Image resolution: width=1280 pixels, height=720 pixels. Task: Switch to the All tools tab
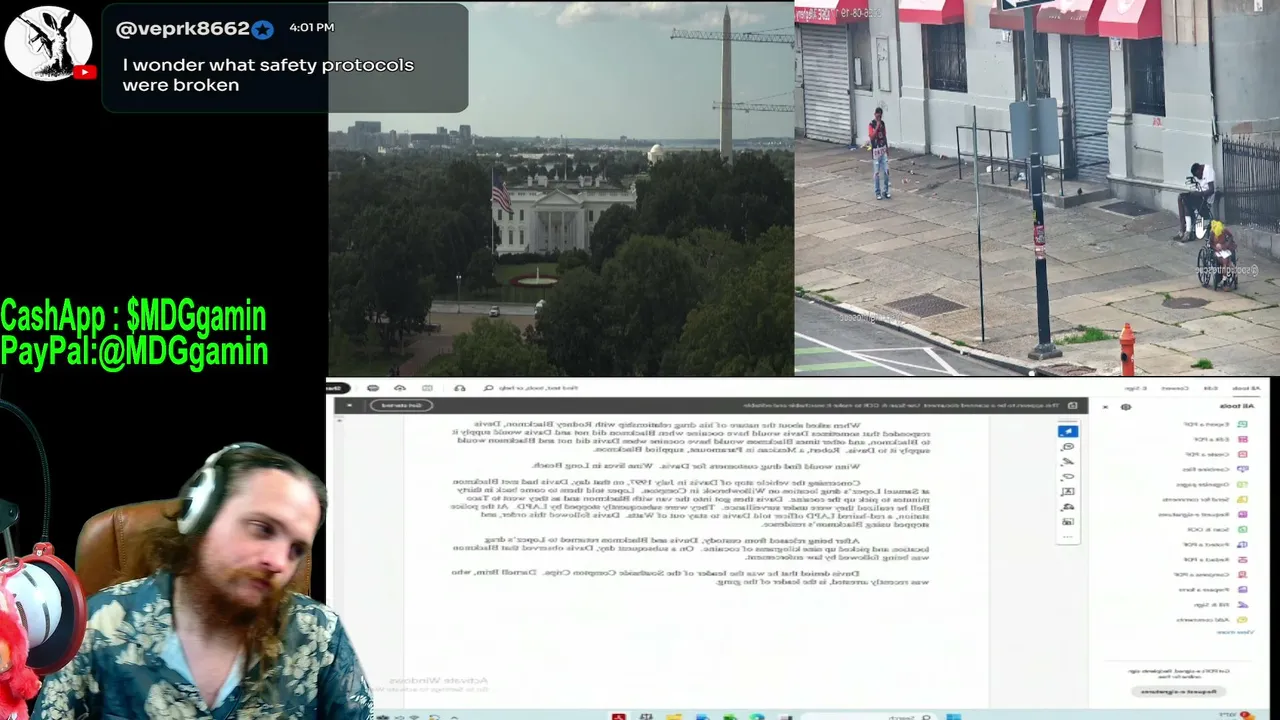pos(1245,388)
